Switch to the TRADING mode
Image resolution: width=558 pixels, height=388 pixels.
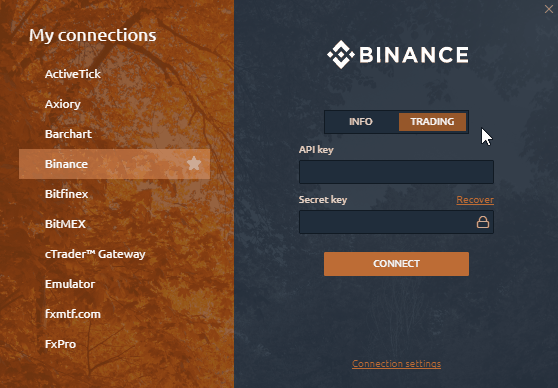tap(432, 122)
